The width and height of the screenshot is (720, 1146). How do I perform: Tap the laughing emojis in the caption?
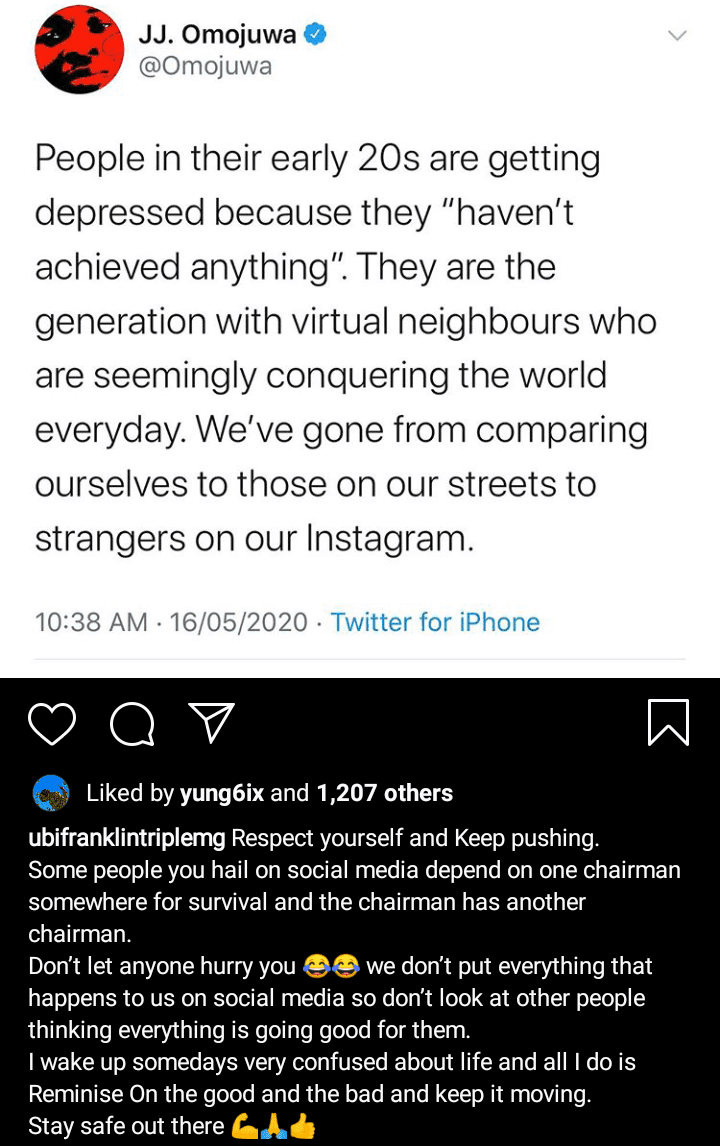331,966
